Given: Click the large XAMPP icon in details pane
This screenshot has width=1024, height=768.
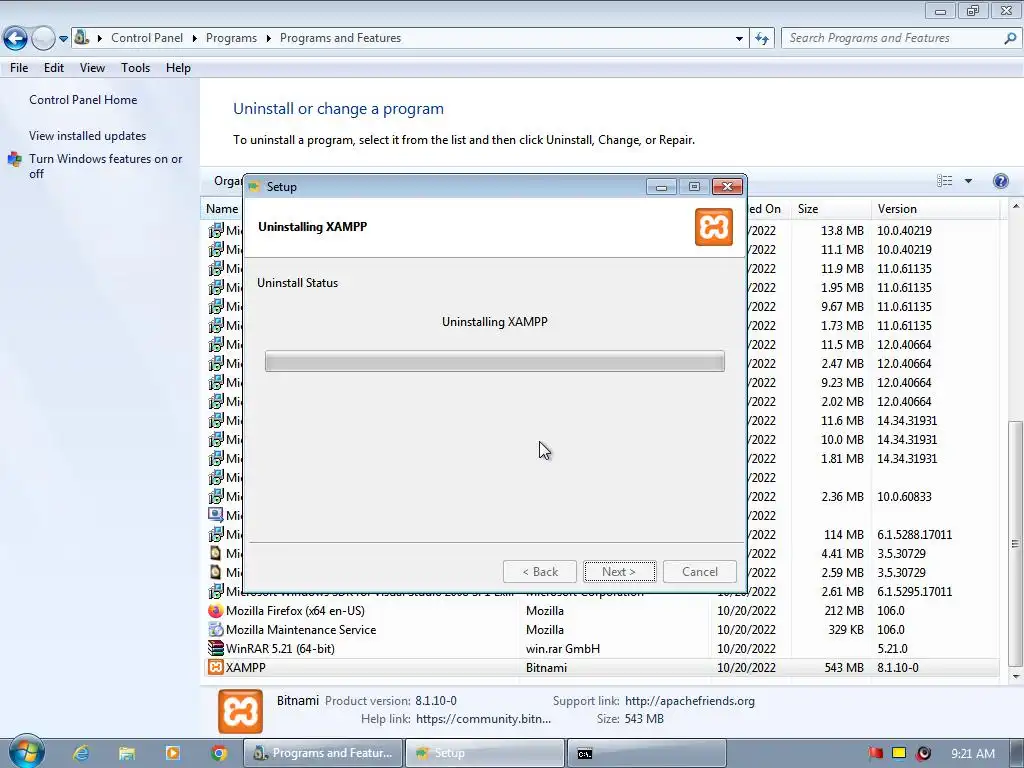Looking at the screenshot, I should (x=240, y=711).
